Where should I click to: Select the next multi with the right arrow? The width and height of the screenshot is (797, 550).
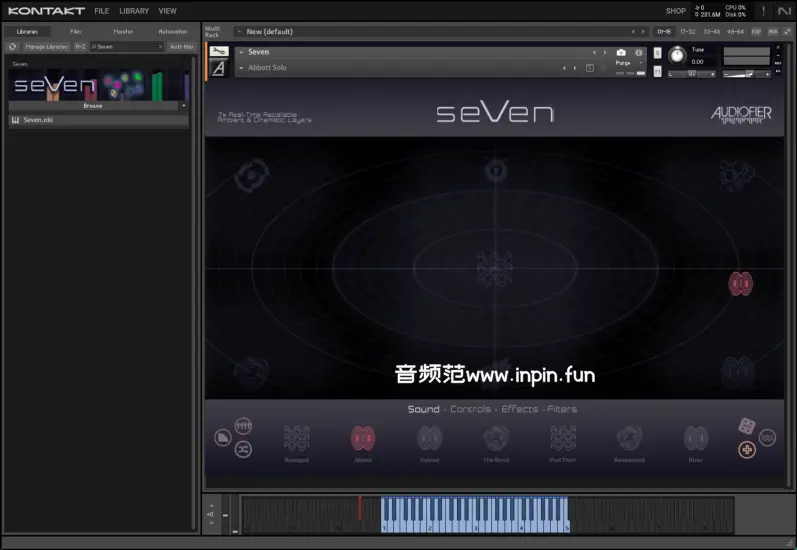[643, 32]
